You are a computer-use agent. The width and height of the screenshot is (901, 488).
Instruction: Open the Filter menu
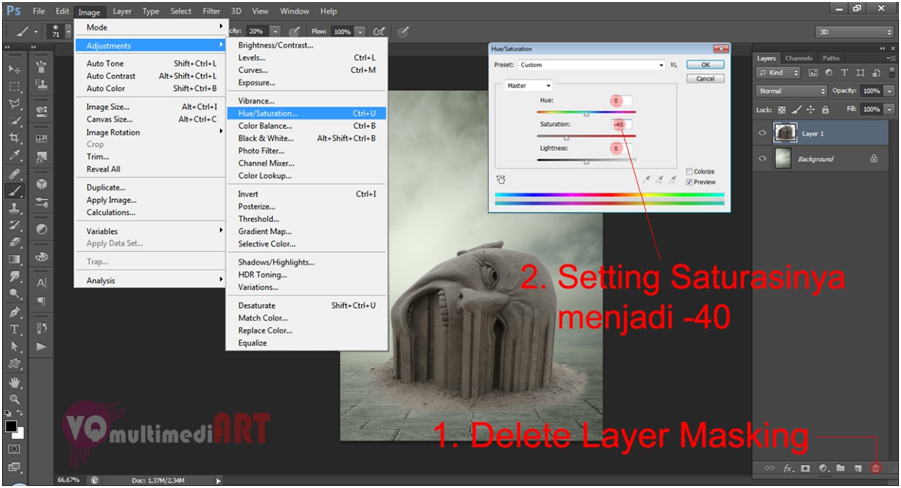click(211, 11)
